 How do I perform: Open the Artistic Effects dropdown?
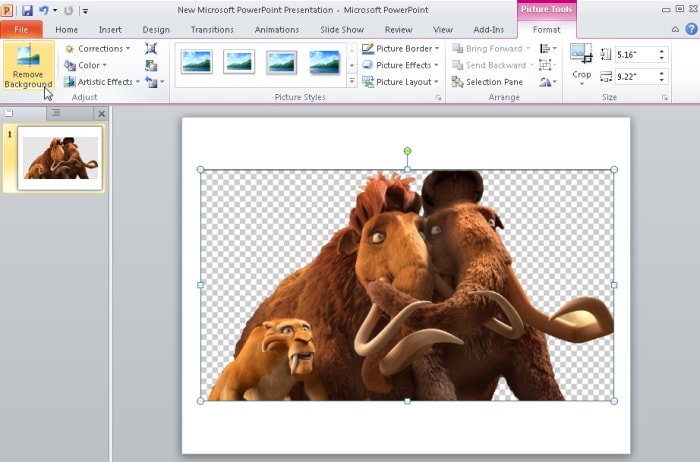[x=102, y=82]
